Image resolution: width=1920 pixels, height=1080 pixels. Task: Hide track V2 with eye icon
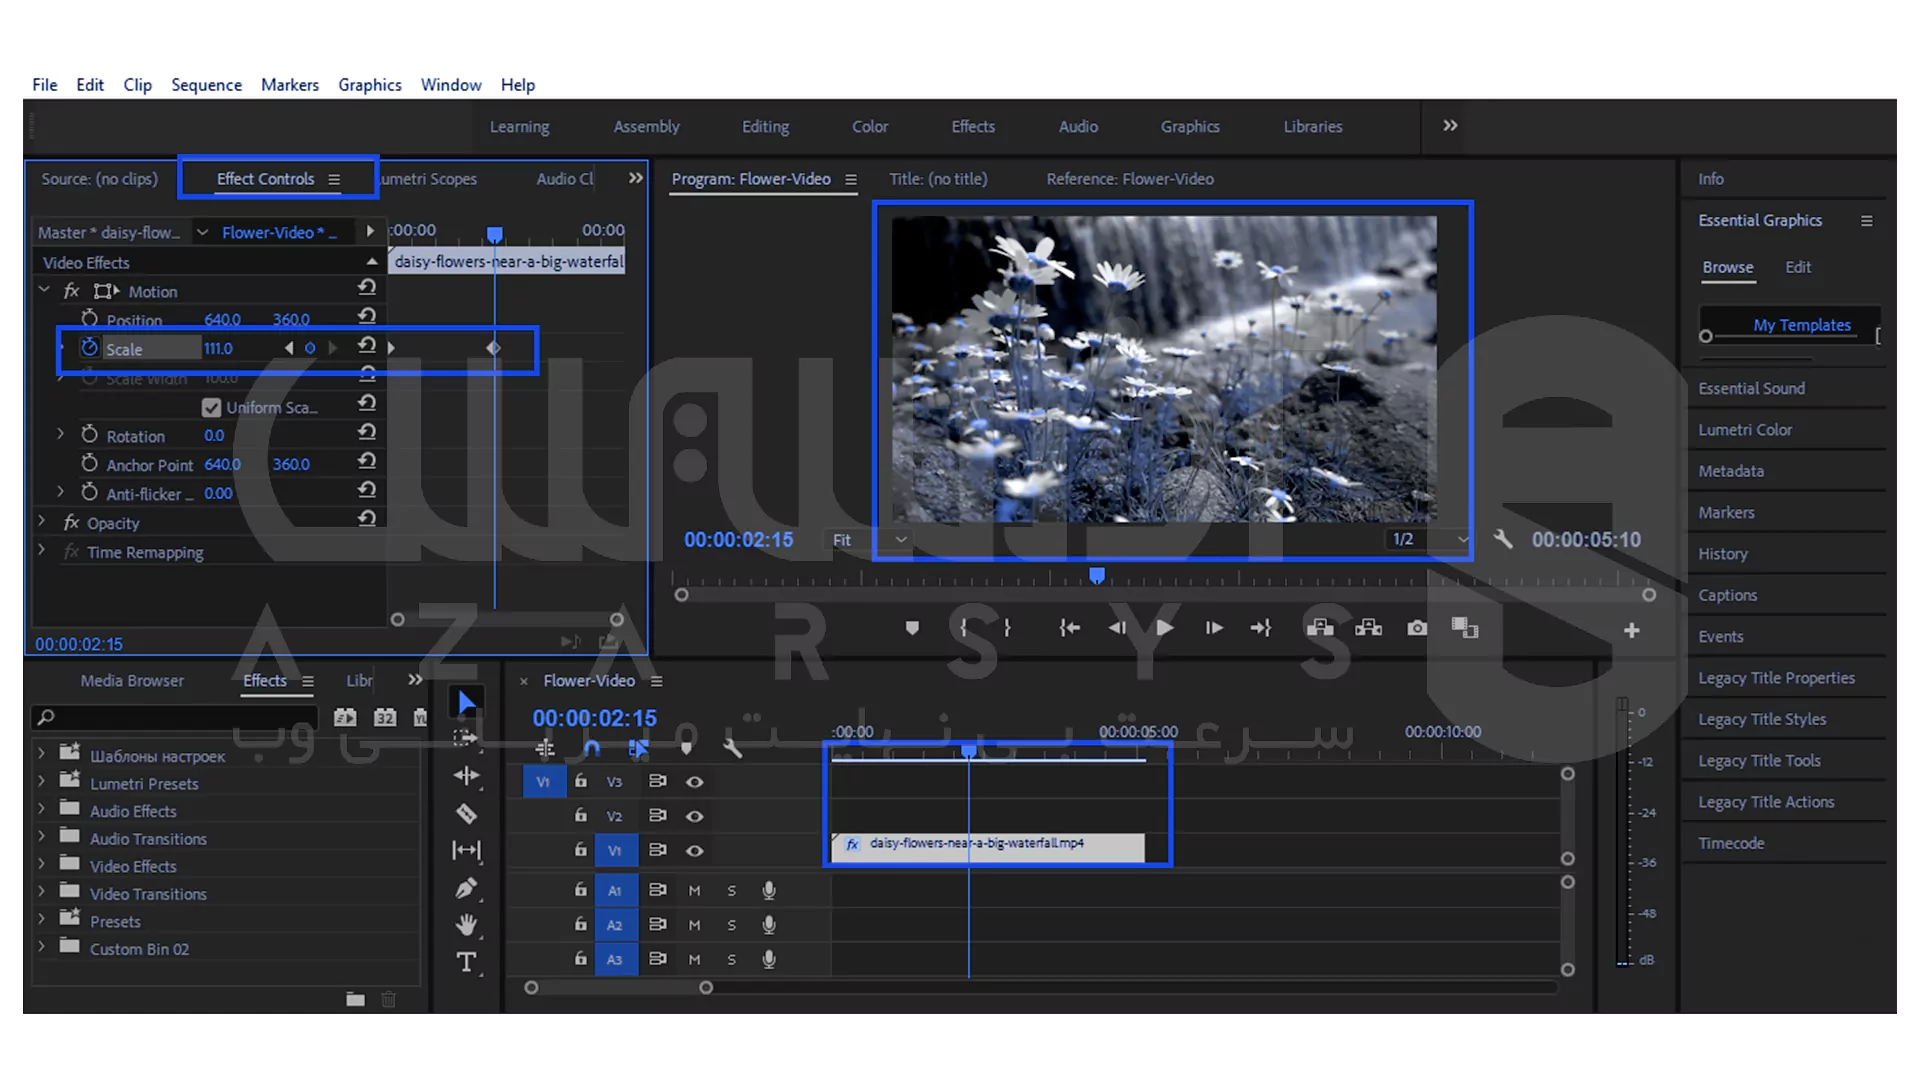click(x=694, y=816)
